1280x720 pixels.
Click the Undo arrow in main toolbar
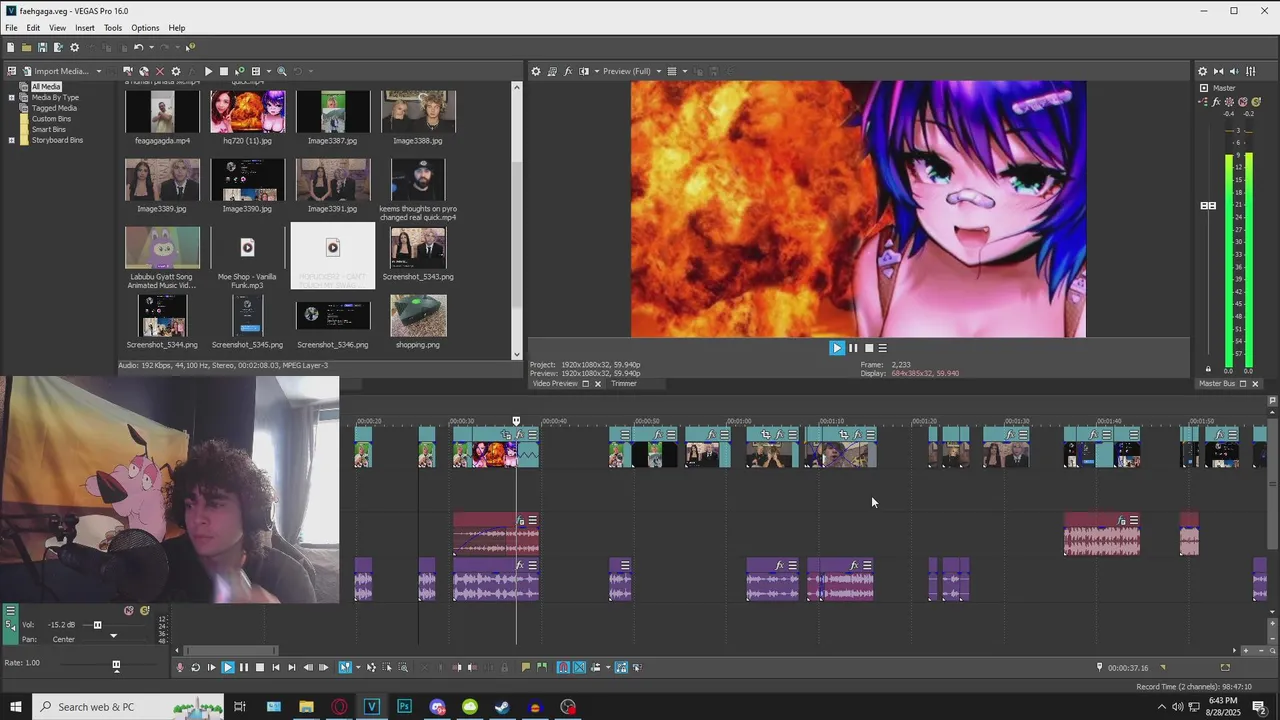[138, 47]
